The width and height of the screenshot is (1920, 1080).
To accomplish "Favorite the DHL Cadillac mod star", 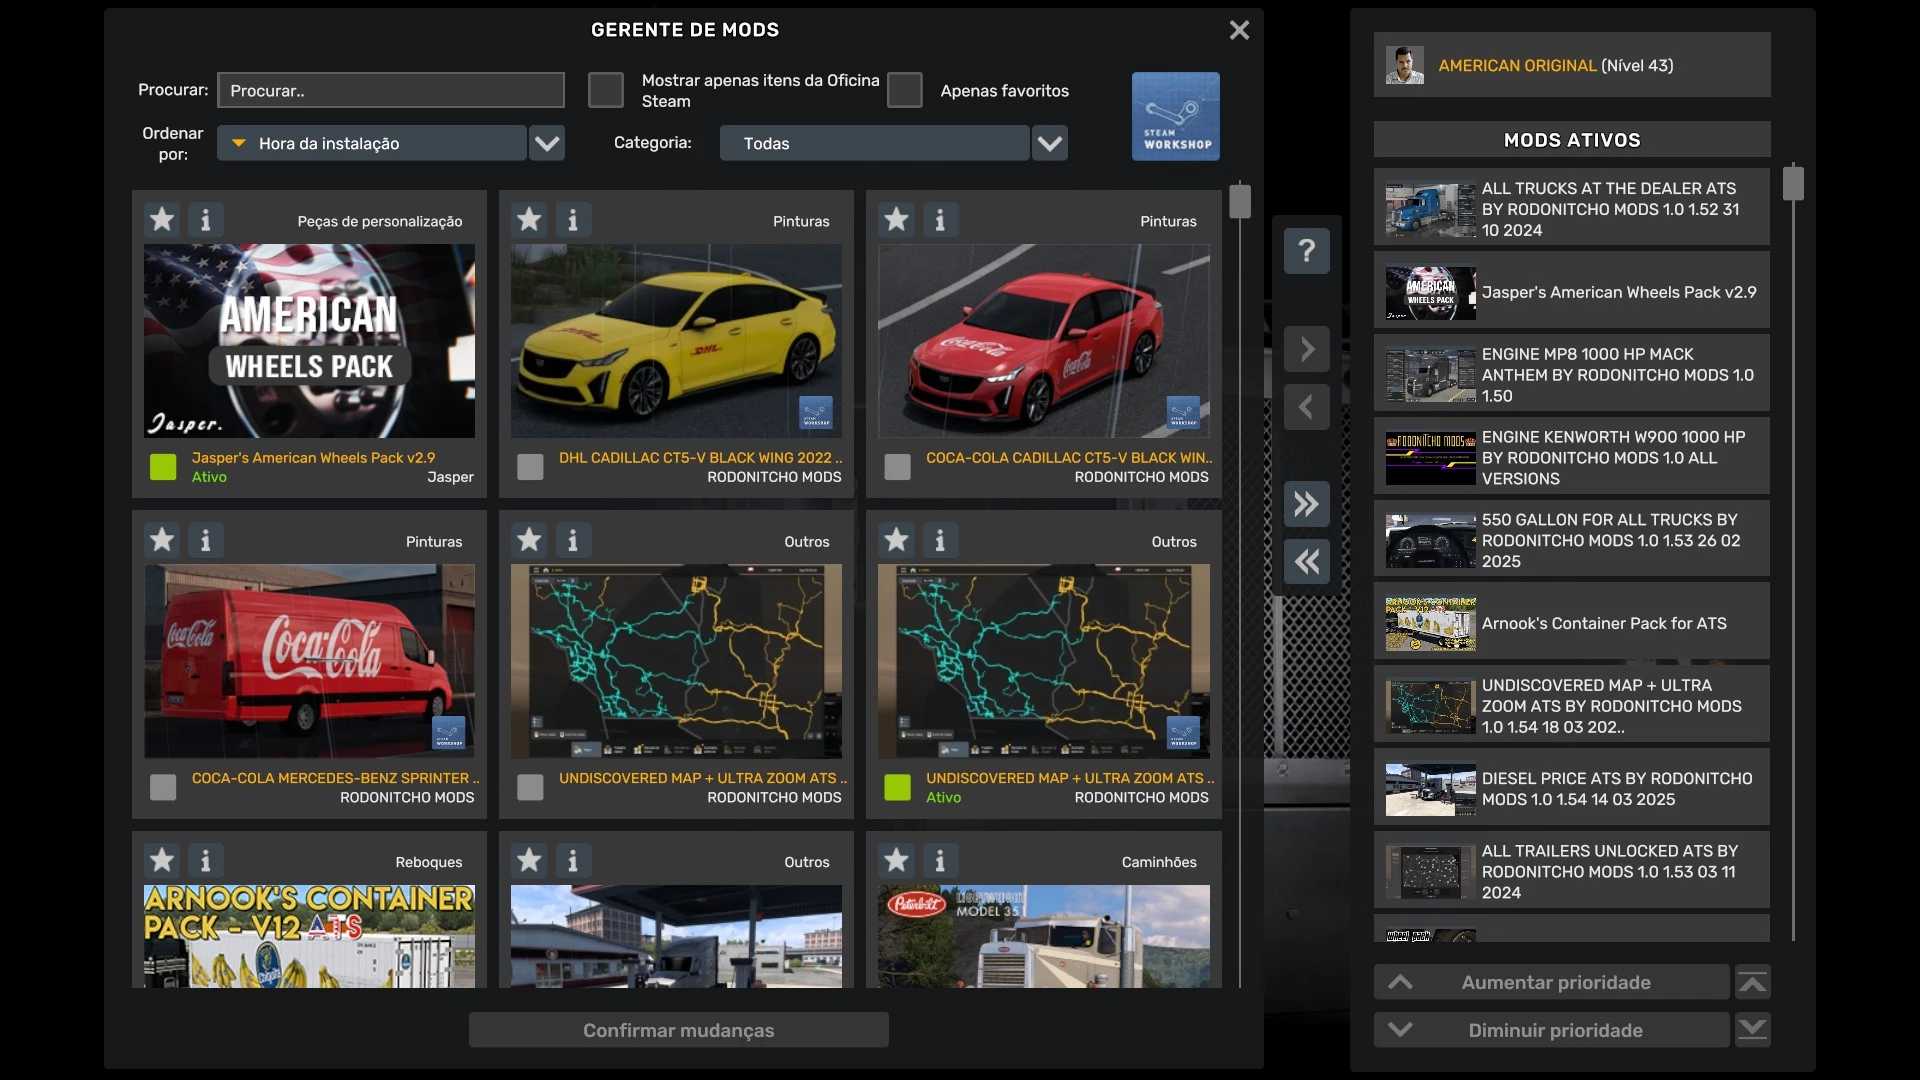I will 529,219.
